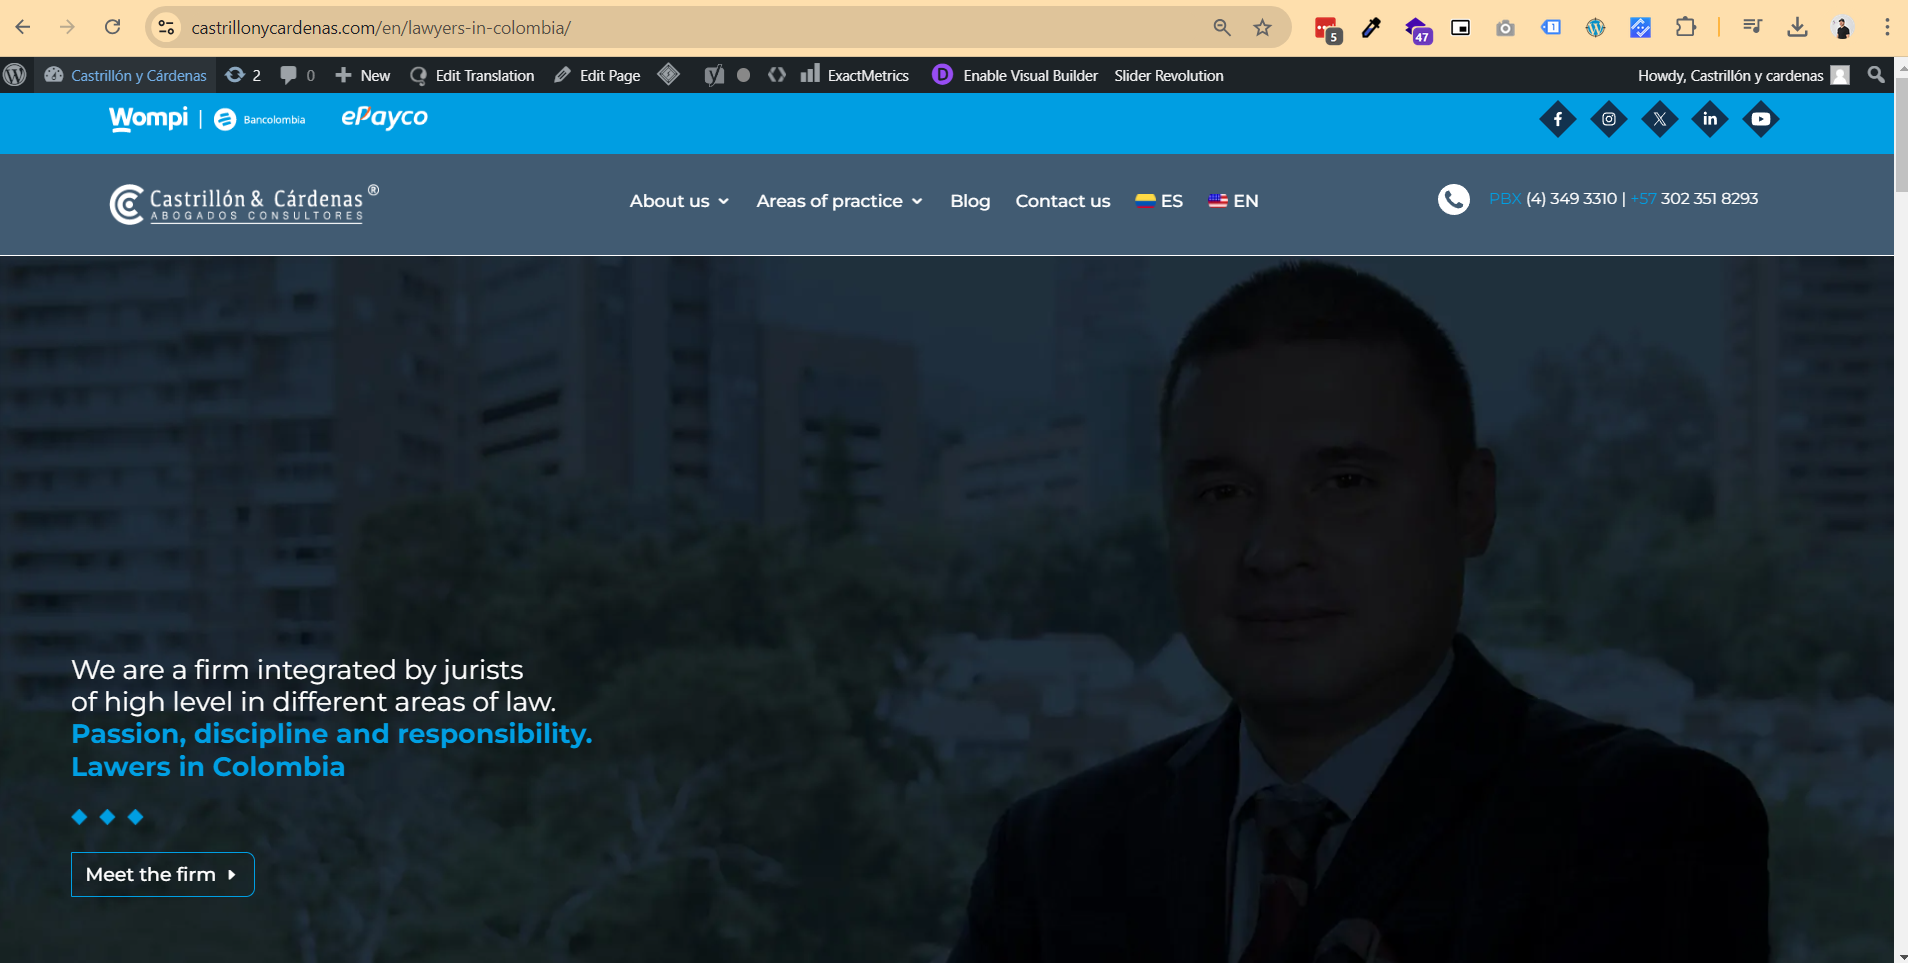
Task: Click the Wompi Bancolombia payment logo
Action: click(x=208, y=119)
